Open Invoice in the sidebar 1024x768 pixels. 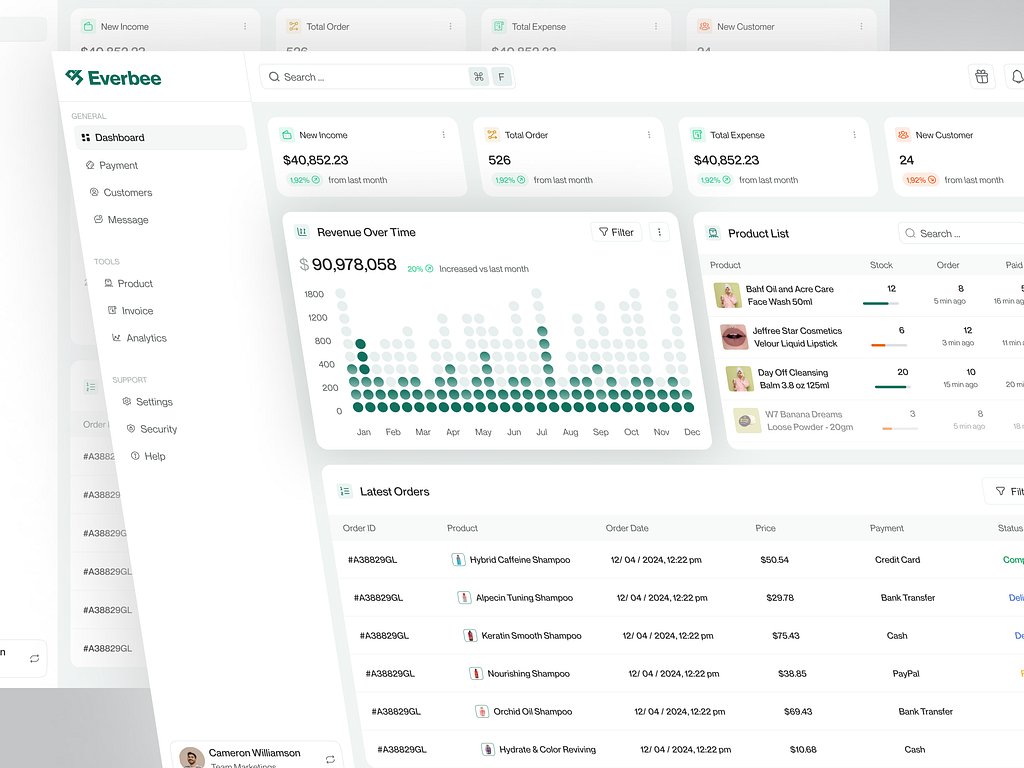(131, 311)
